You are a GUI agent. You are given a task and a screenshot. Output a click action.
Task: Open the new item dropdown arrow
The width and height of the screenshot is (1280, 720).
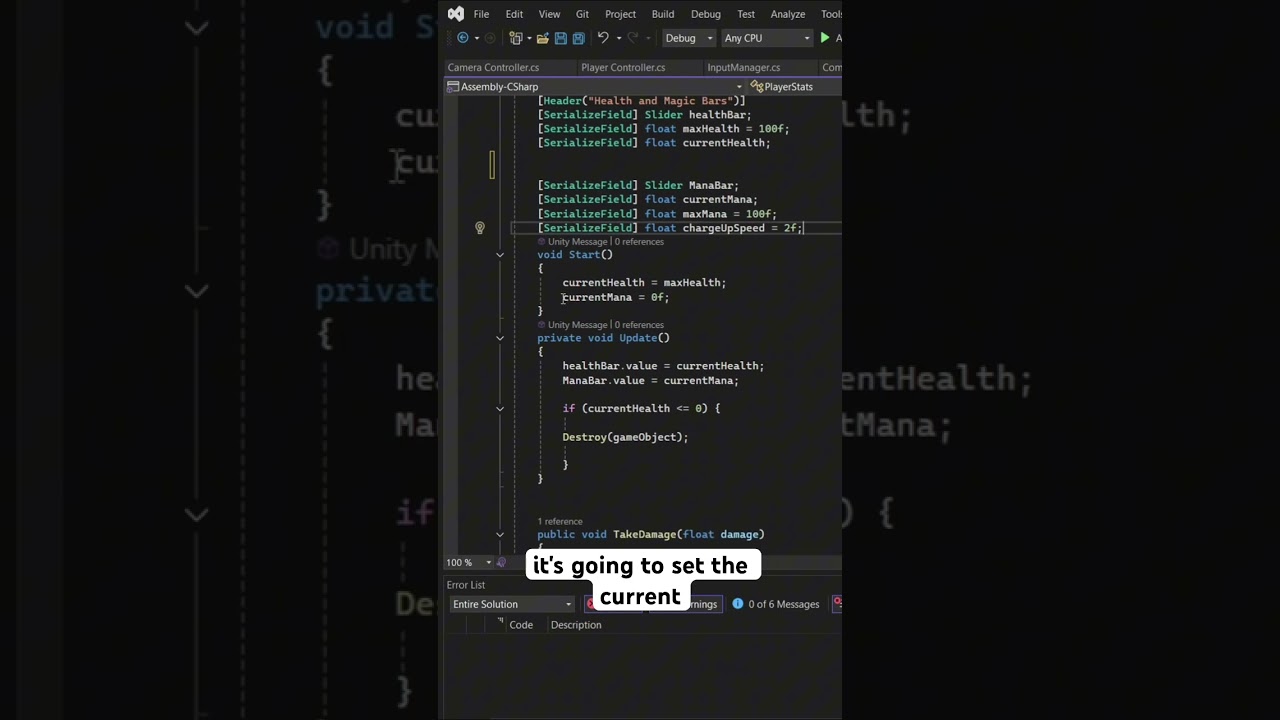tap(529, 38)
